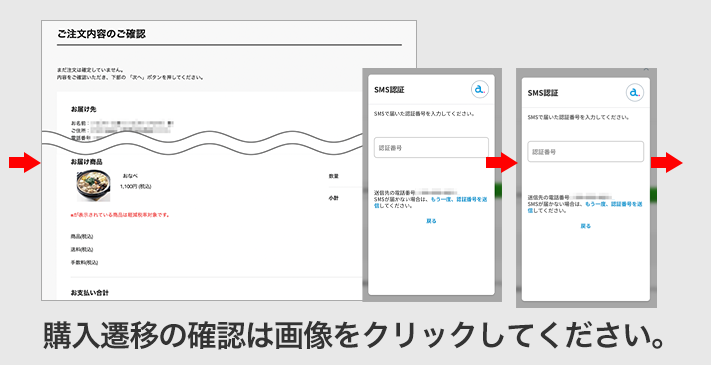Viewport: 711px width, 365px height.
Task: Click the logo icon in the first SMS認証 panel
Action: [x=479, y=89]
